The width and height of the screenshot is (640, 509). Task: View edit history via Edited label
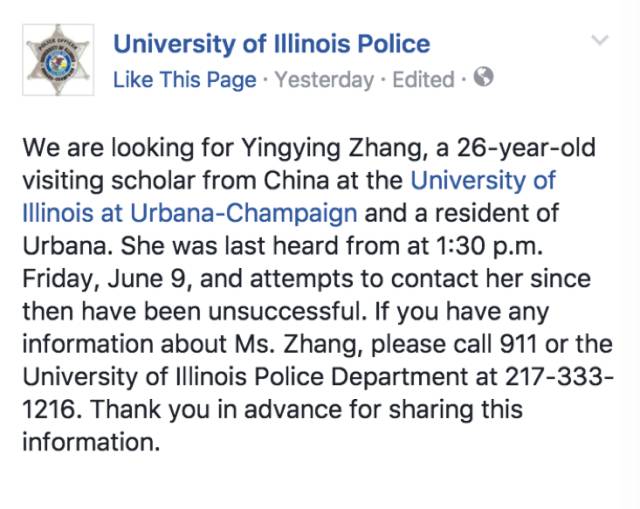point(424,80)
